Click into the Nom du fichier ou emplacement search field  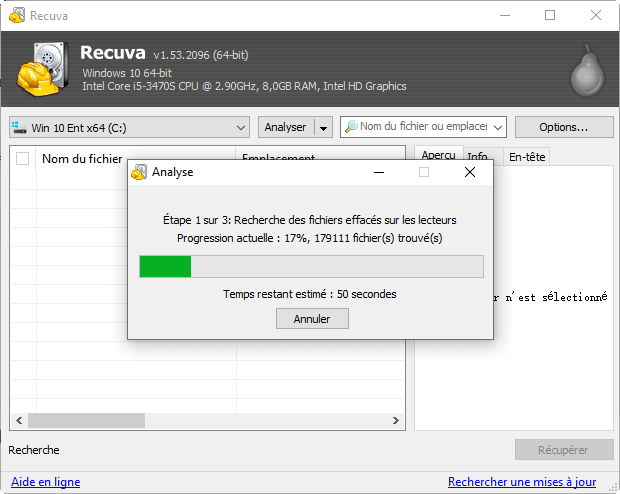(423, 127)
